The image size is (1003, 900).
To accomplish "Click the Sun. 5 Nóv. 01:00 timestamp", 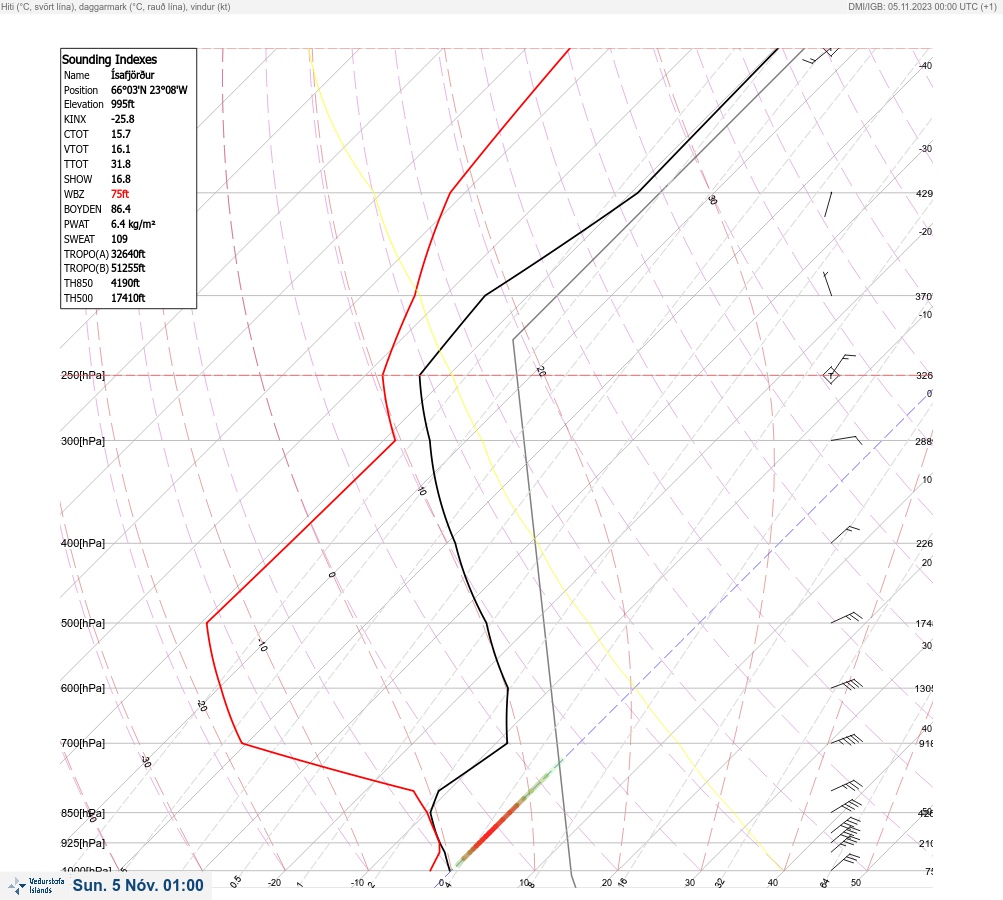I will pos(138,886).
